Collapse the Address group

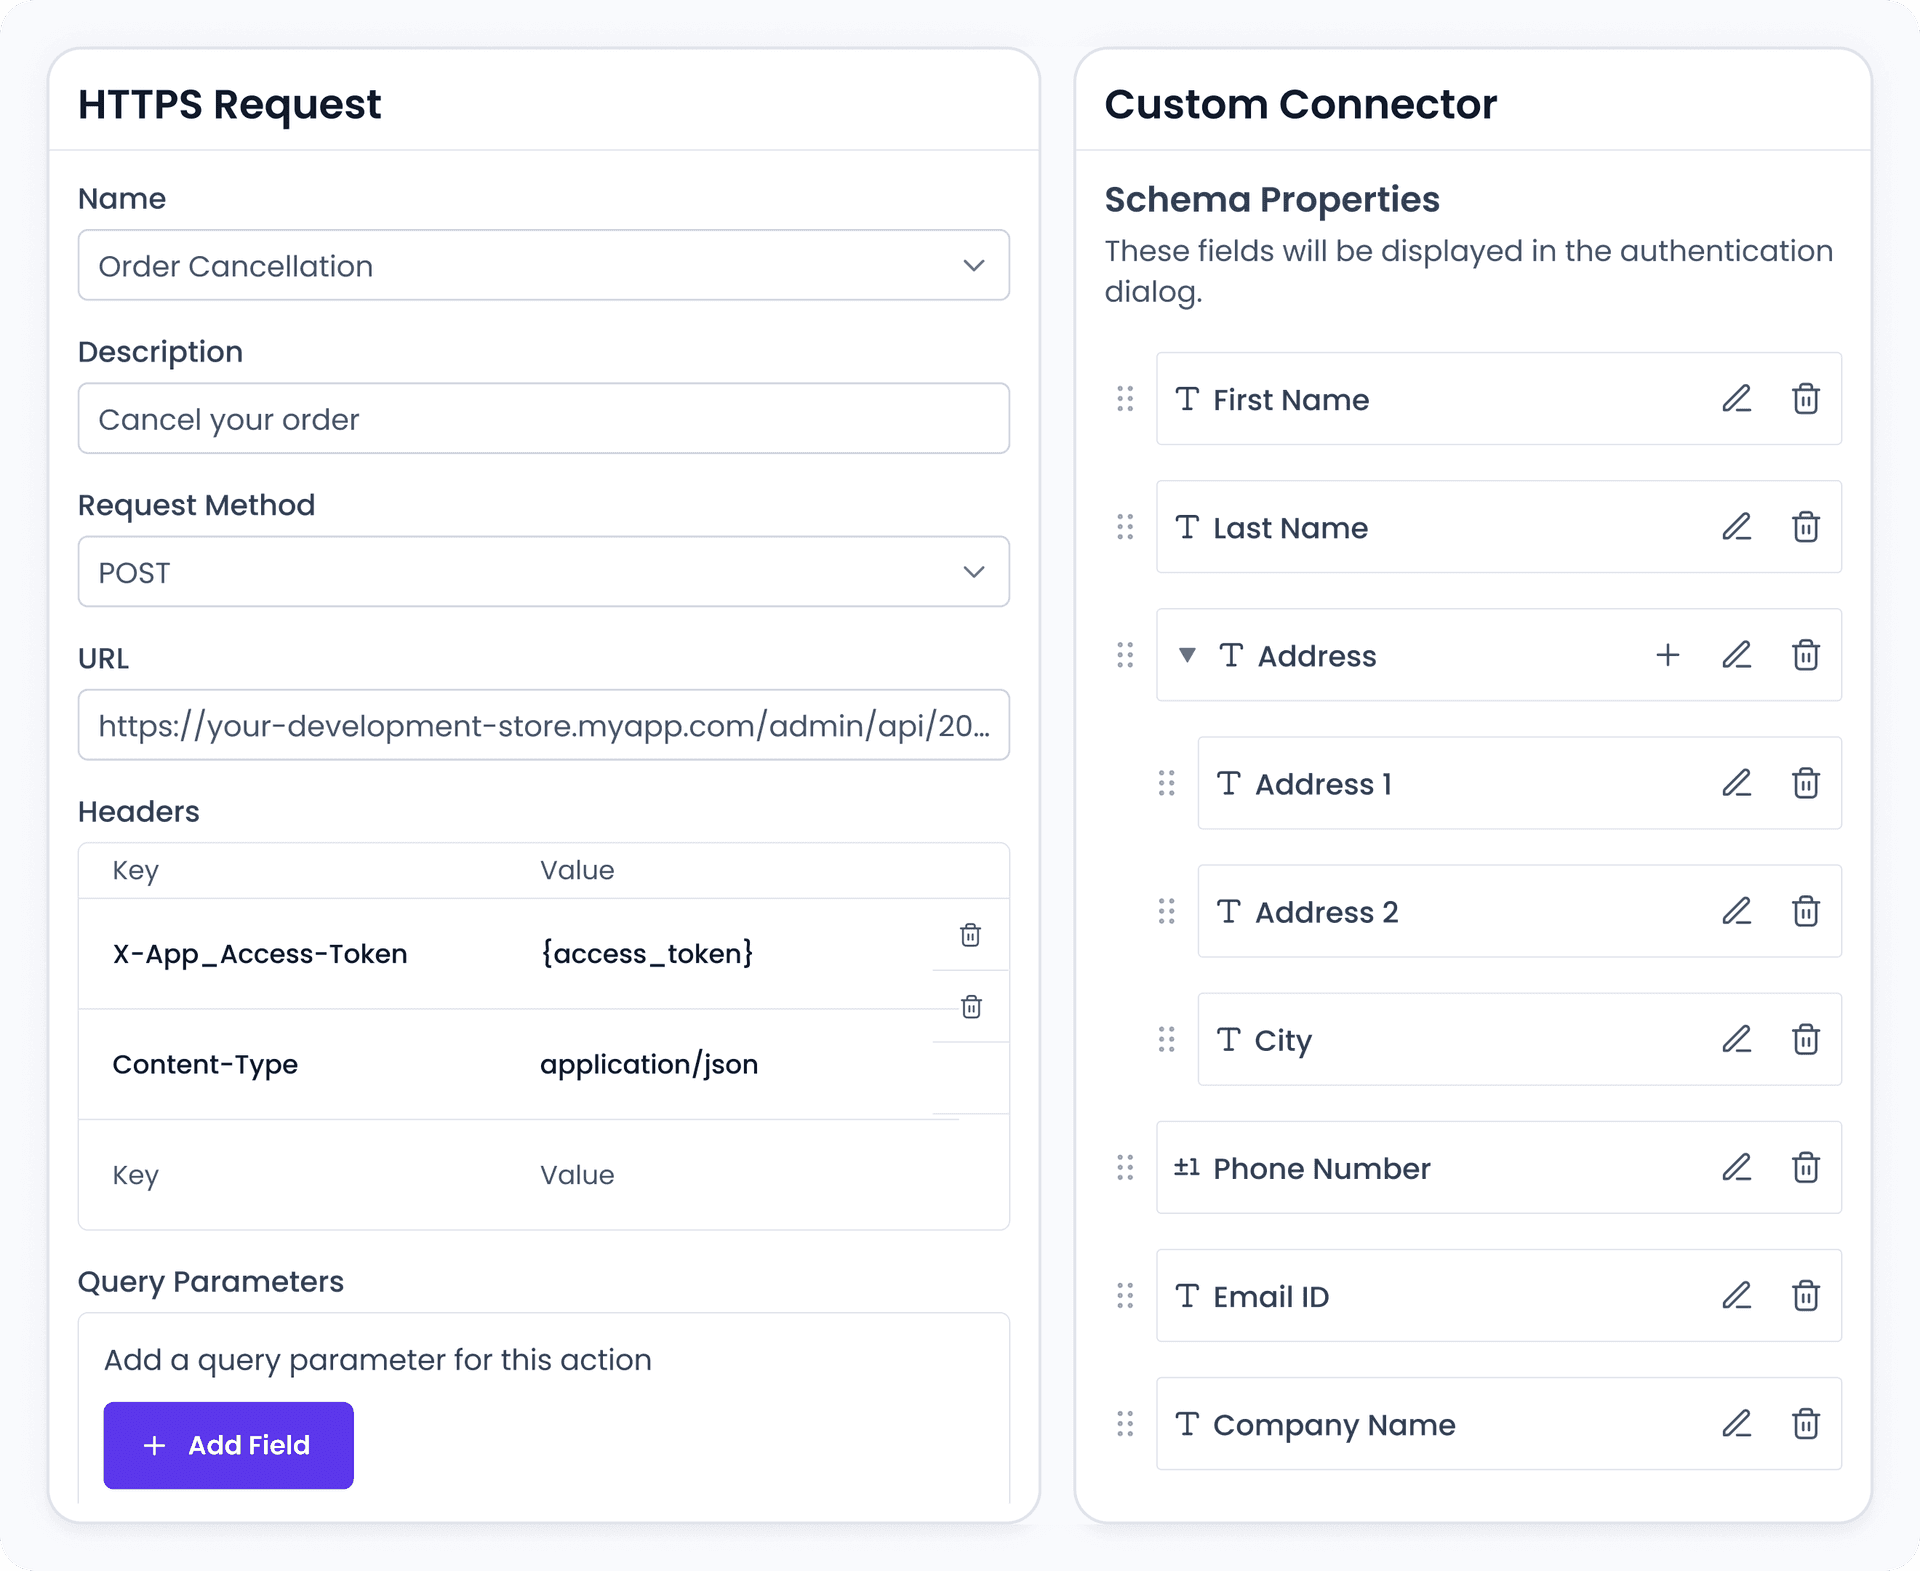click(x=1187, y=655)
